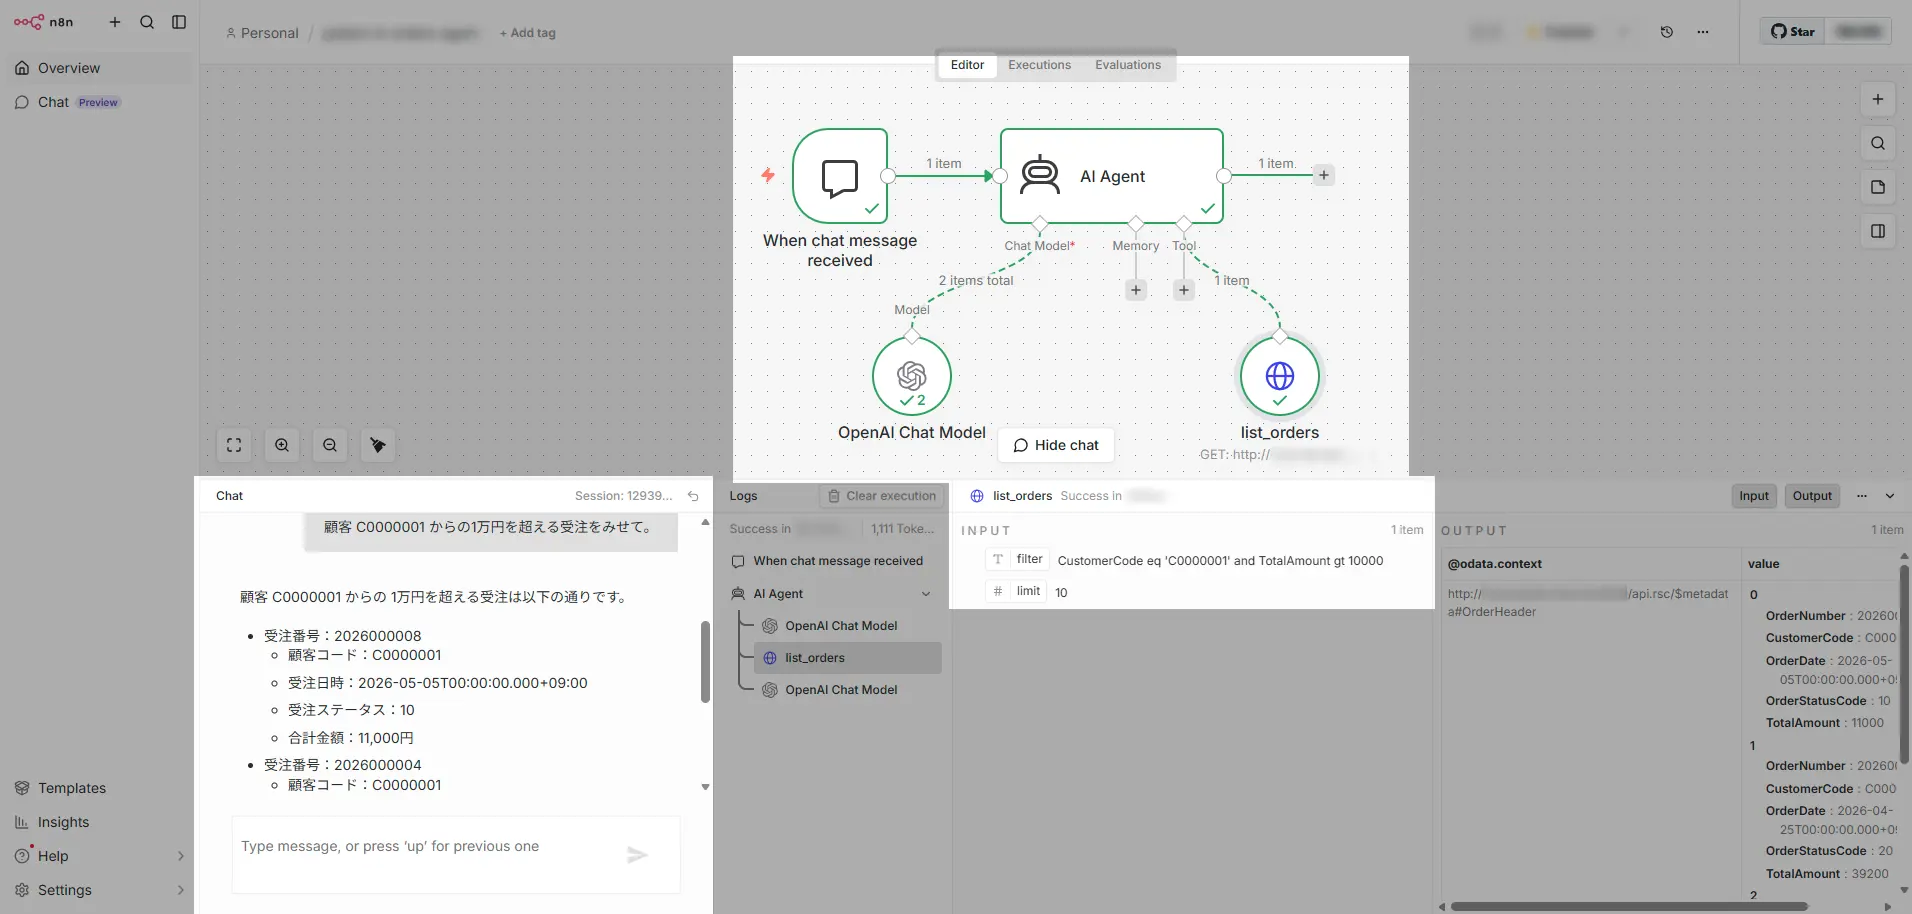
Task: Zoom out on the canvas
Action: click(x=330, y=445)
